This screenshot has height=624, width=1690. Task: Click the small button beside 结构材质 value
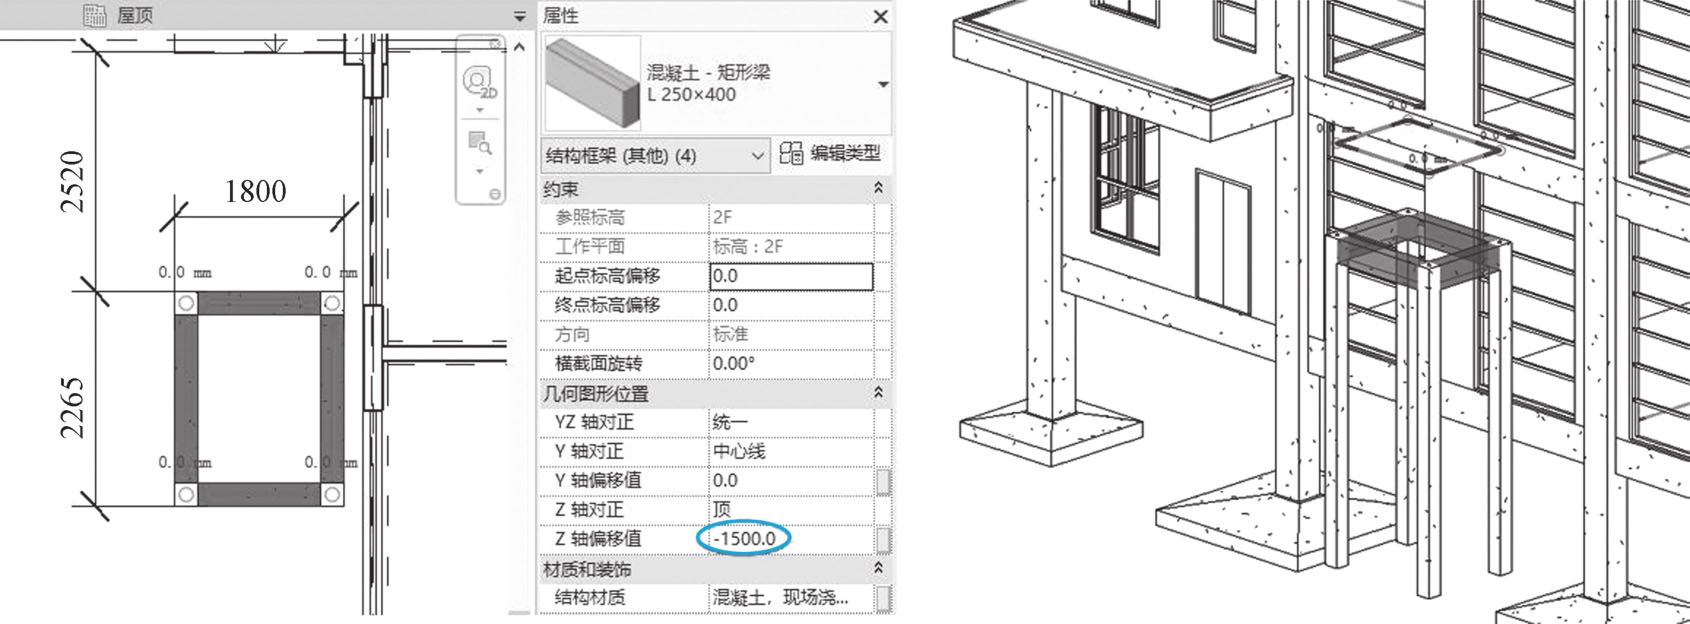point(883,598)
